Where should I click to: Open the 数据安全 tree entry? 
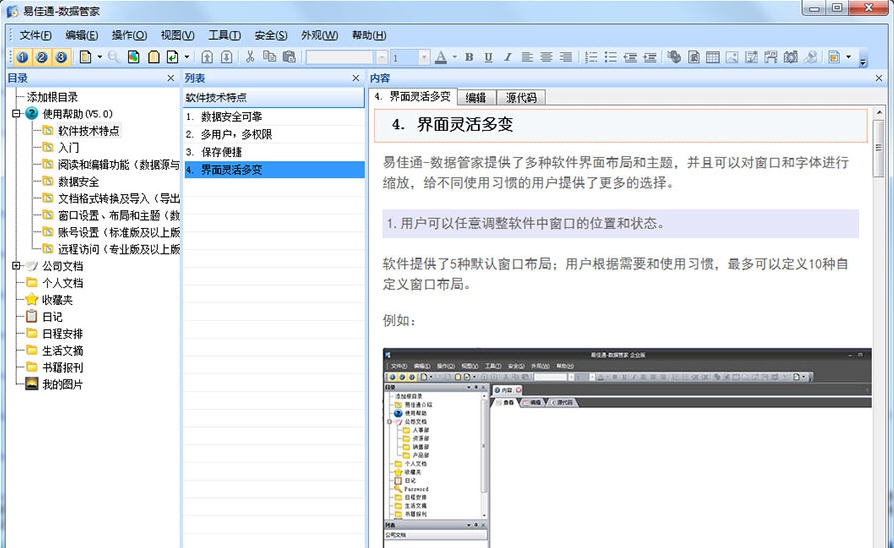[78, 182]
